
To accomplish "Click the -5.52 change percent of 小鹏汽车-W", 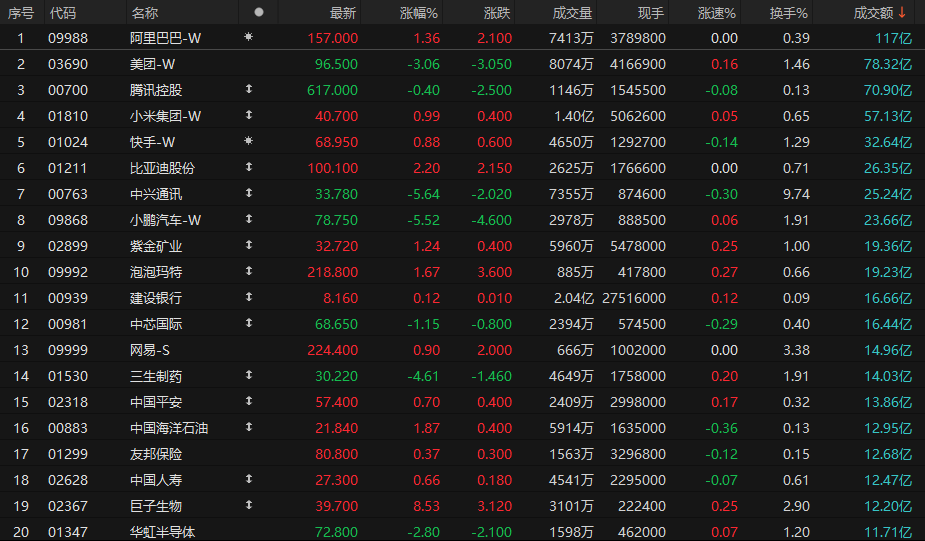I will pyautogui.click(x=424, y=220).
